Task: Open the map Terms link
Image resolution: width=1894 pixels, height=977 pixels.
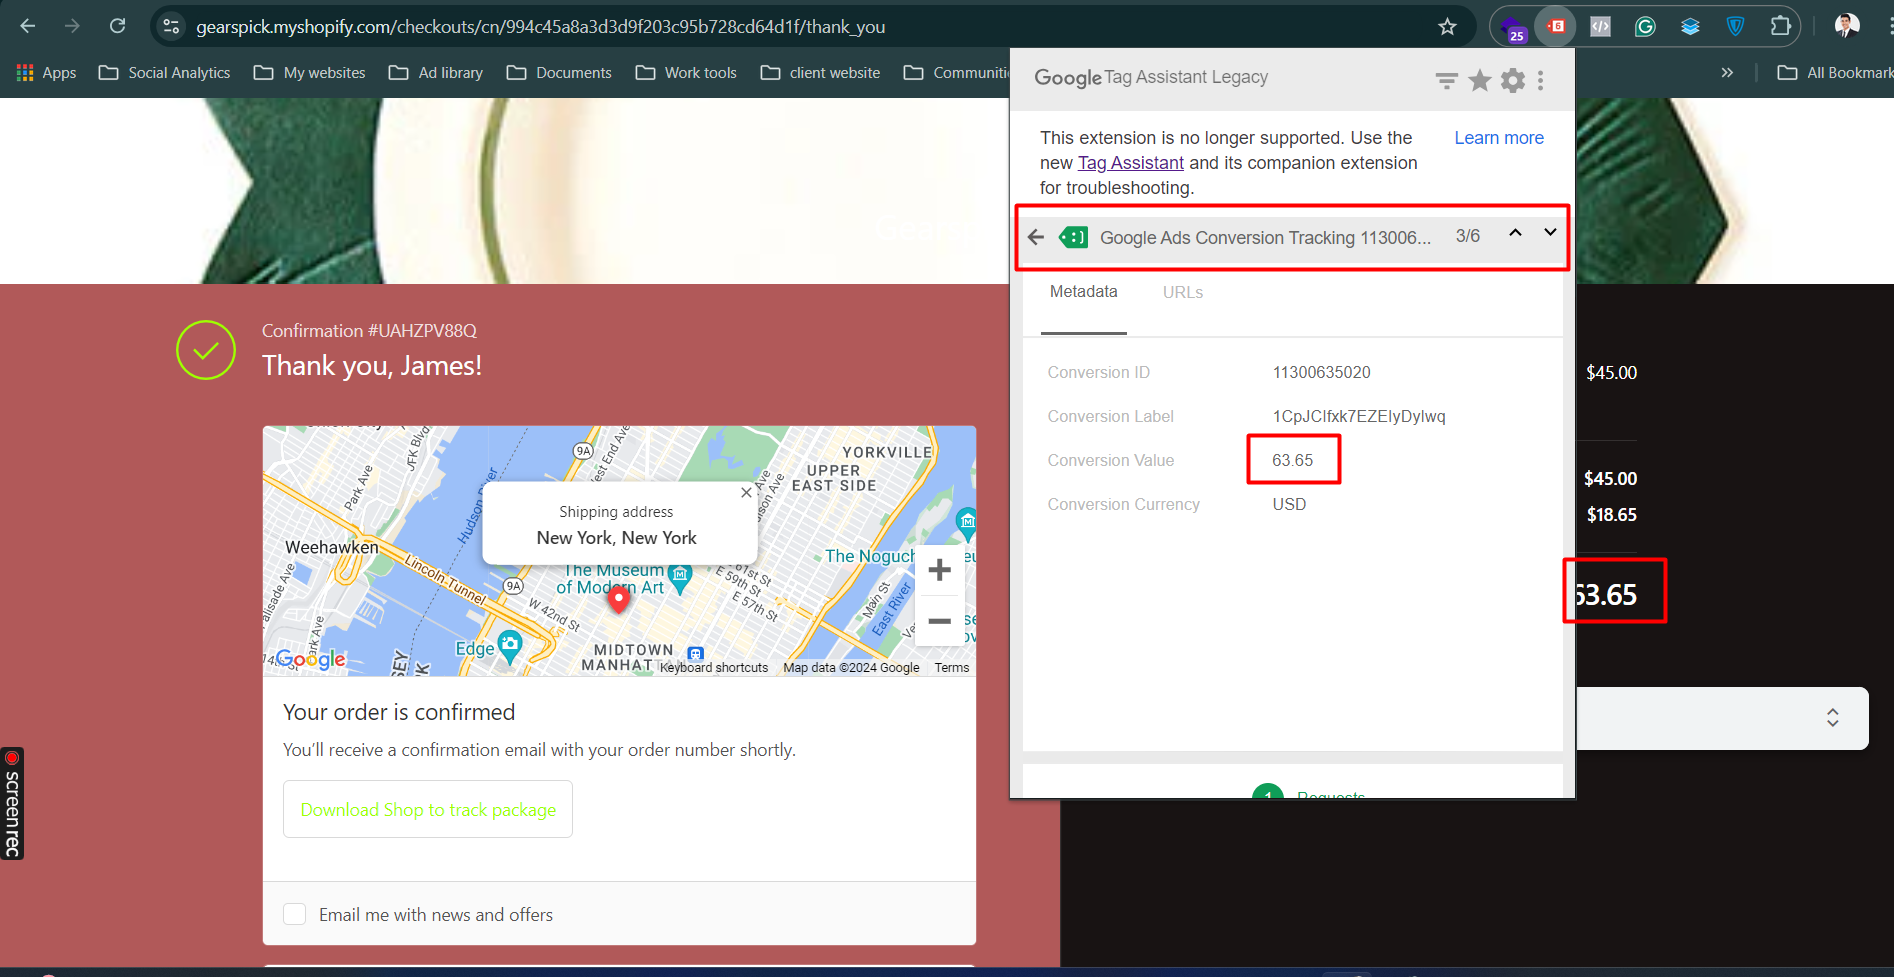Action: [x=951, y=668]
